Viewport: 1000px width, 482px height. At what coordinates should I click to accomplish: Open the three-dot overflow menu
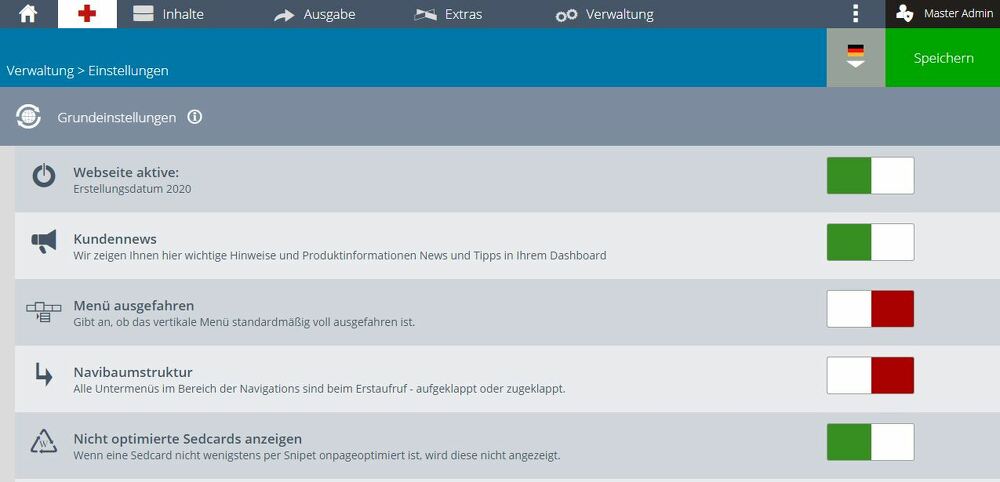tap(855, 14)
